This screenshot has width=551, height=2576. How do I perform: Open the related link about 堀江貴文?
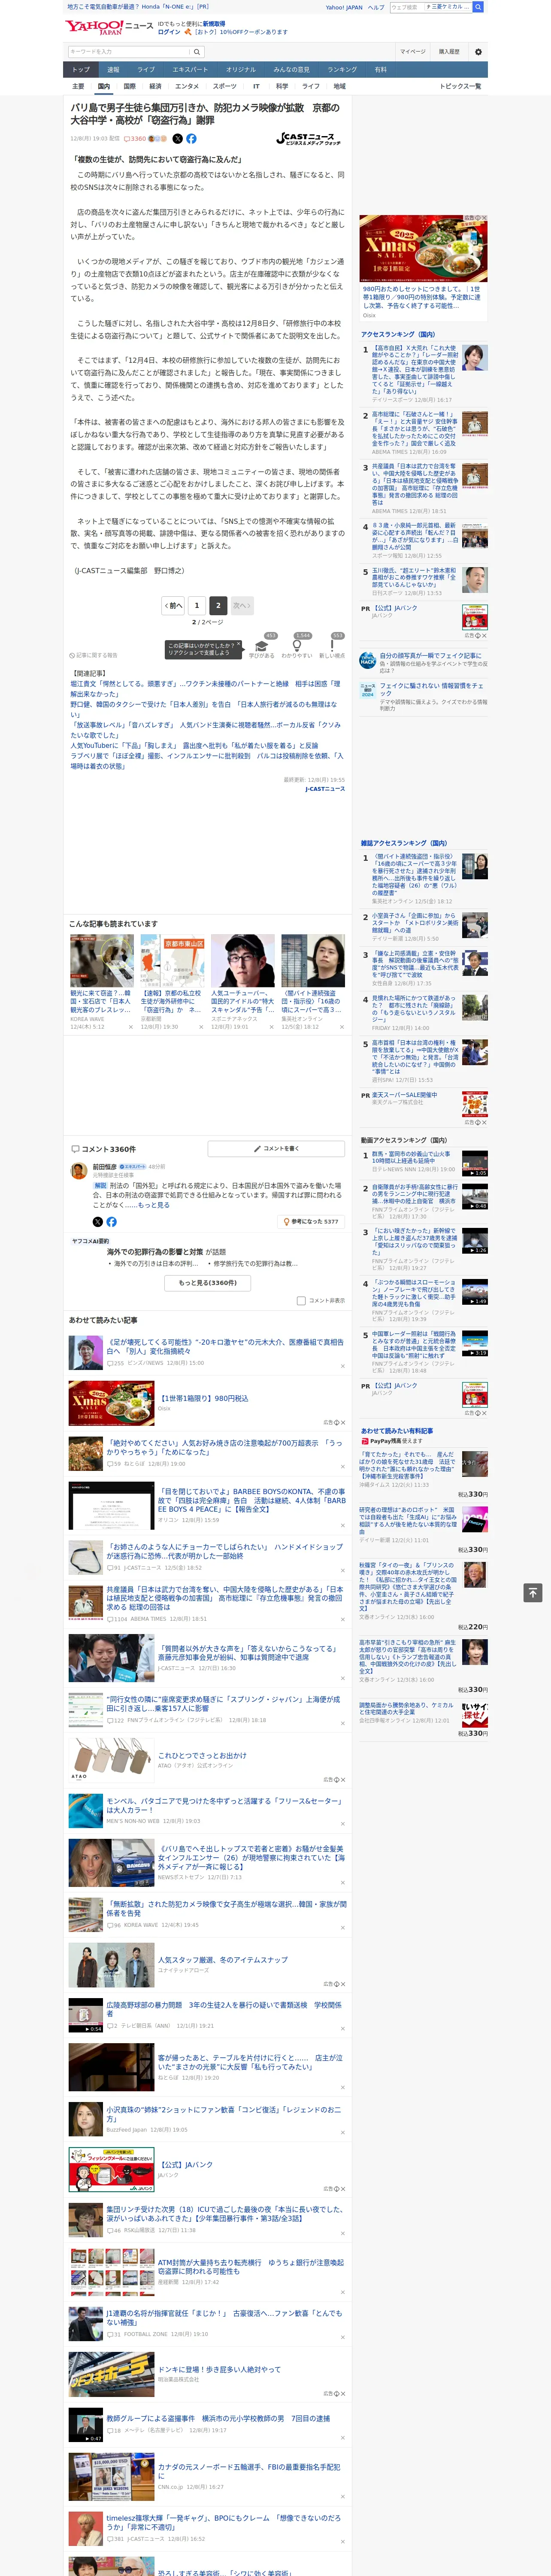pyautogui.click(x=205, y=689)
